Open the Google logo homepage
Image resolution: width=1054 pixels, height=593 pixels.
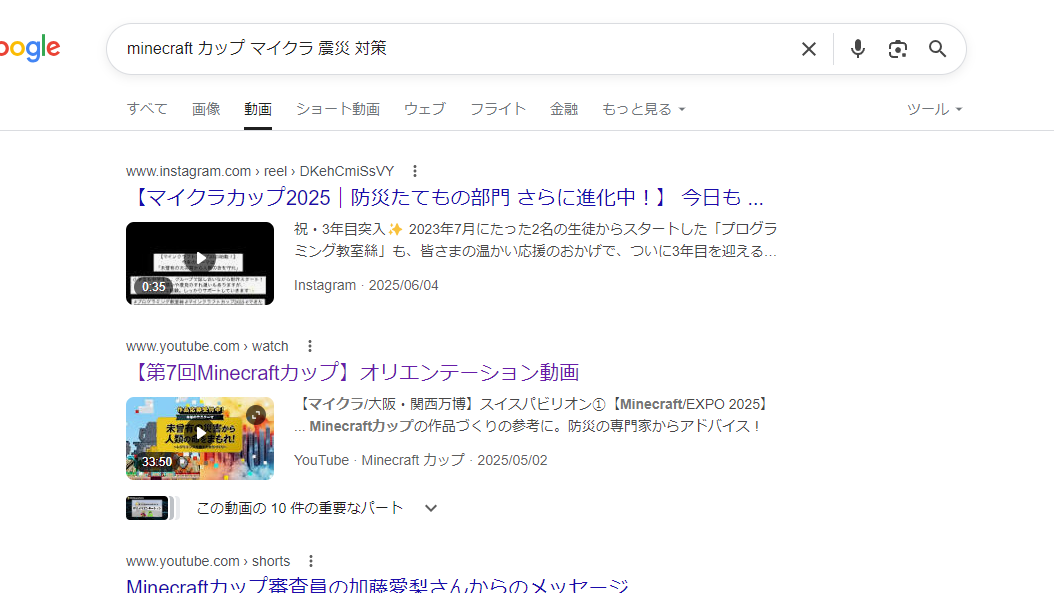pos(30,48)
